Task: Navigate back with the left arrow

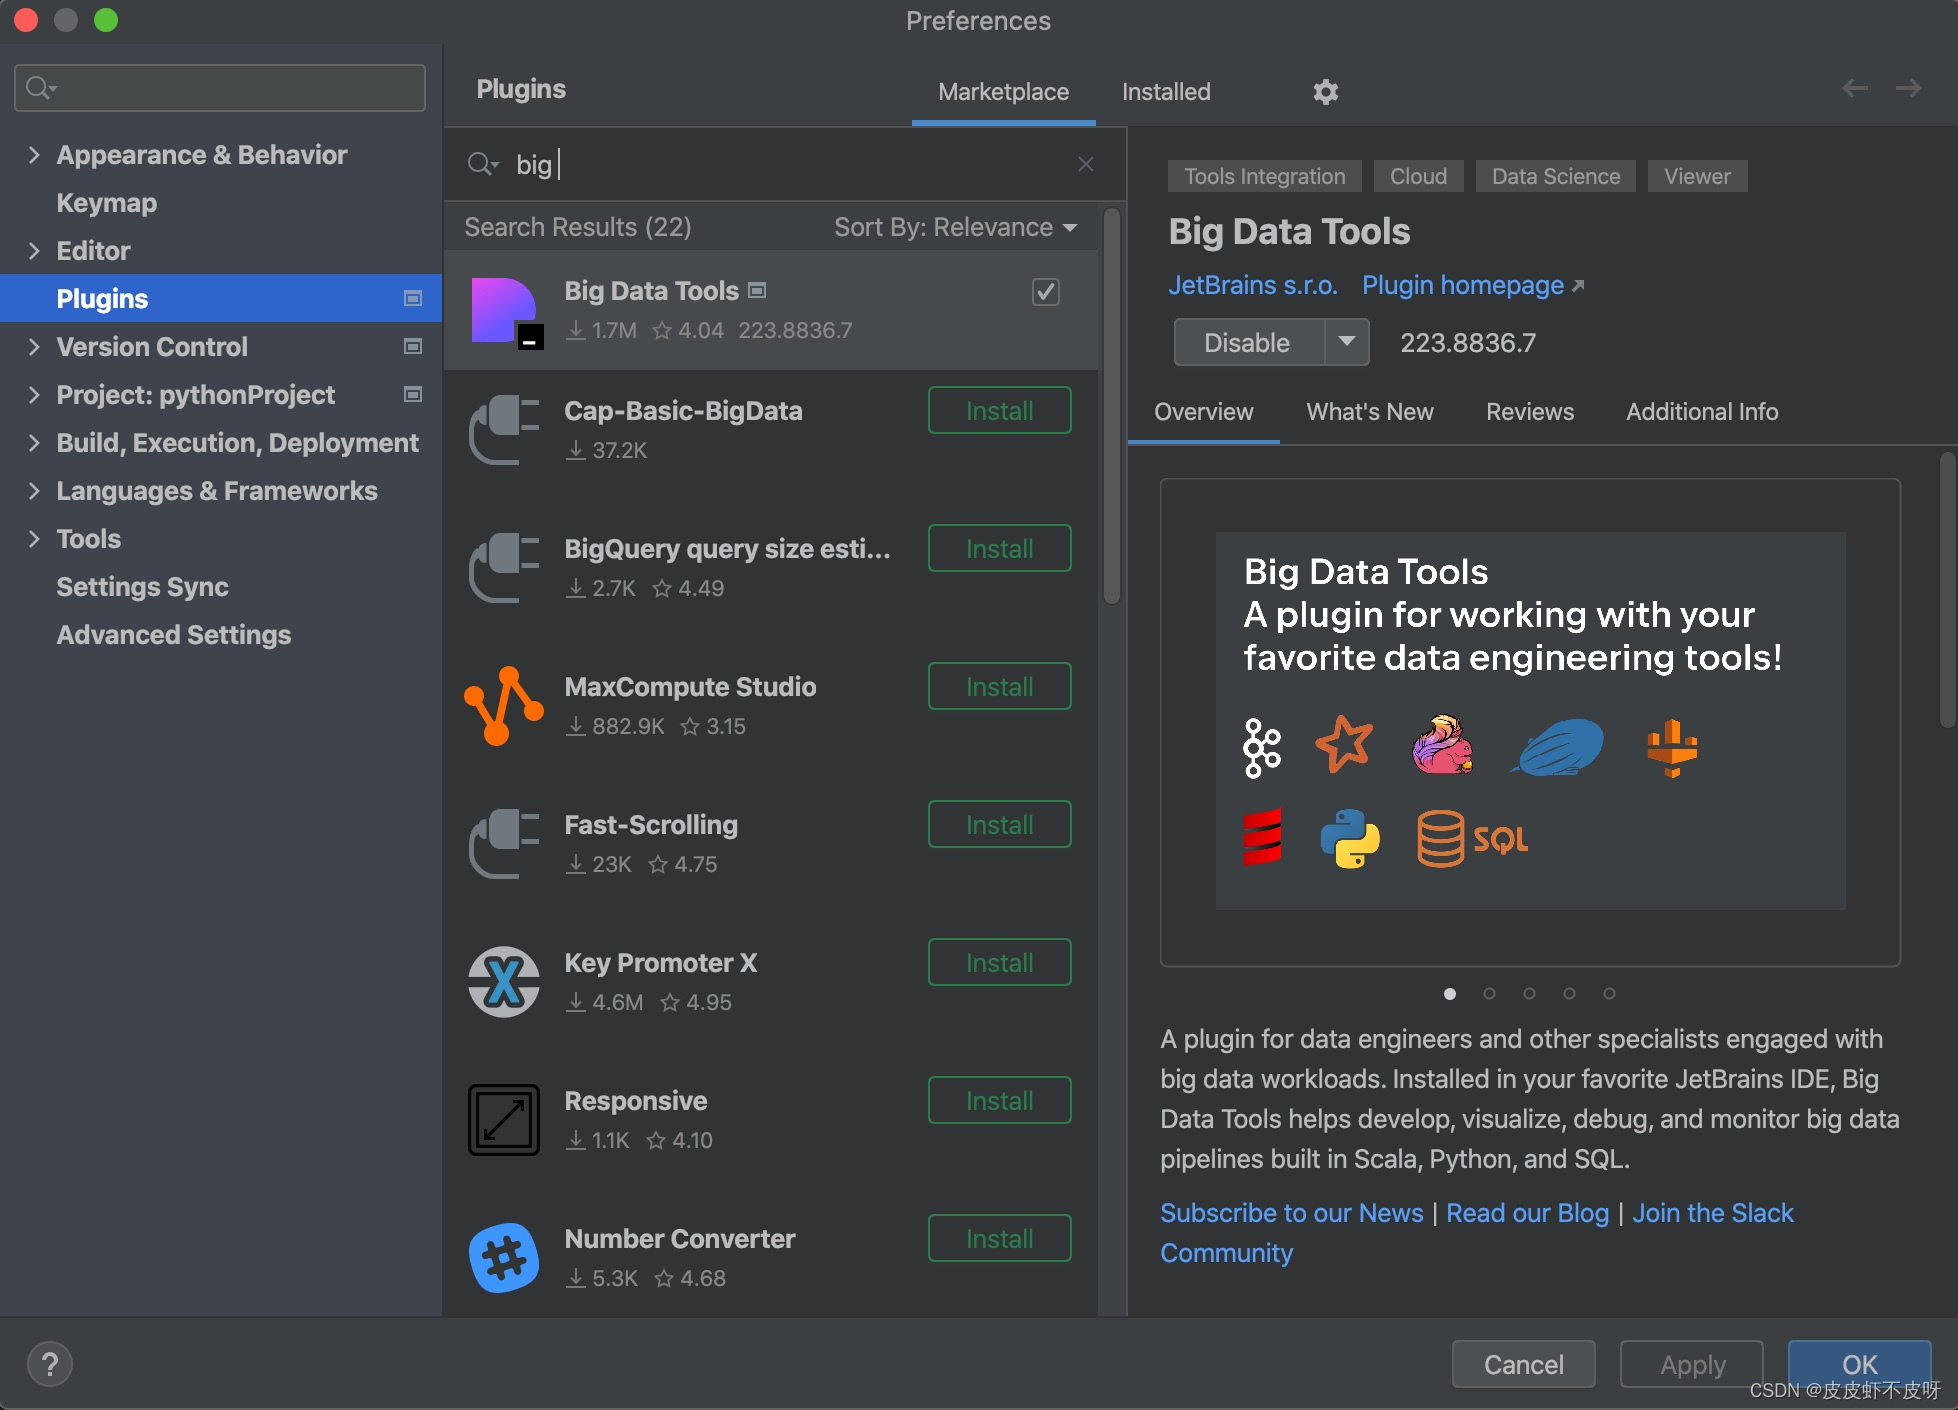Action: pos(1855,89)
